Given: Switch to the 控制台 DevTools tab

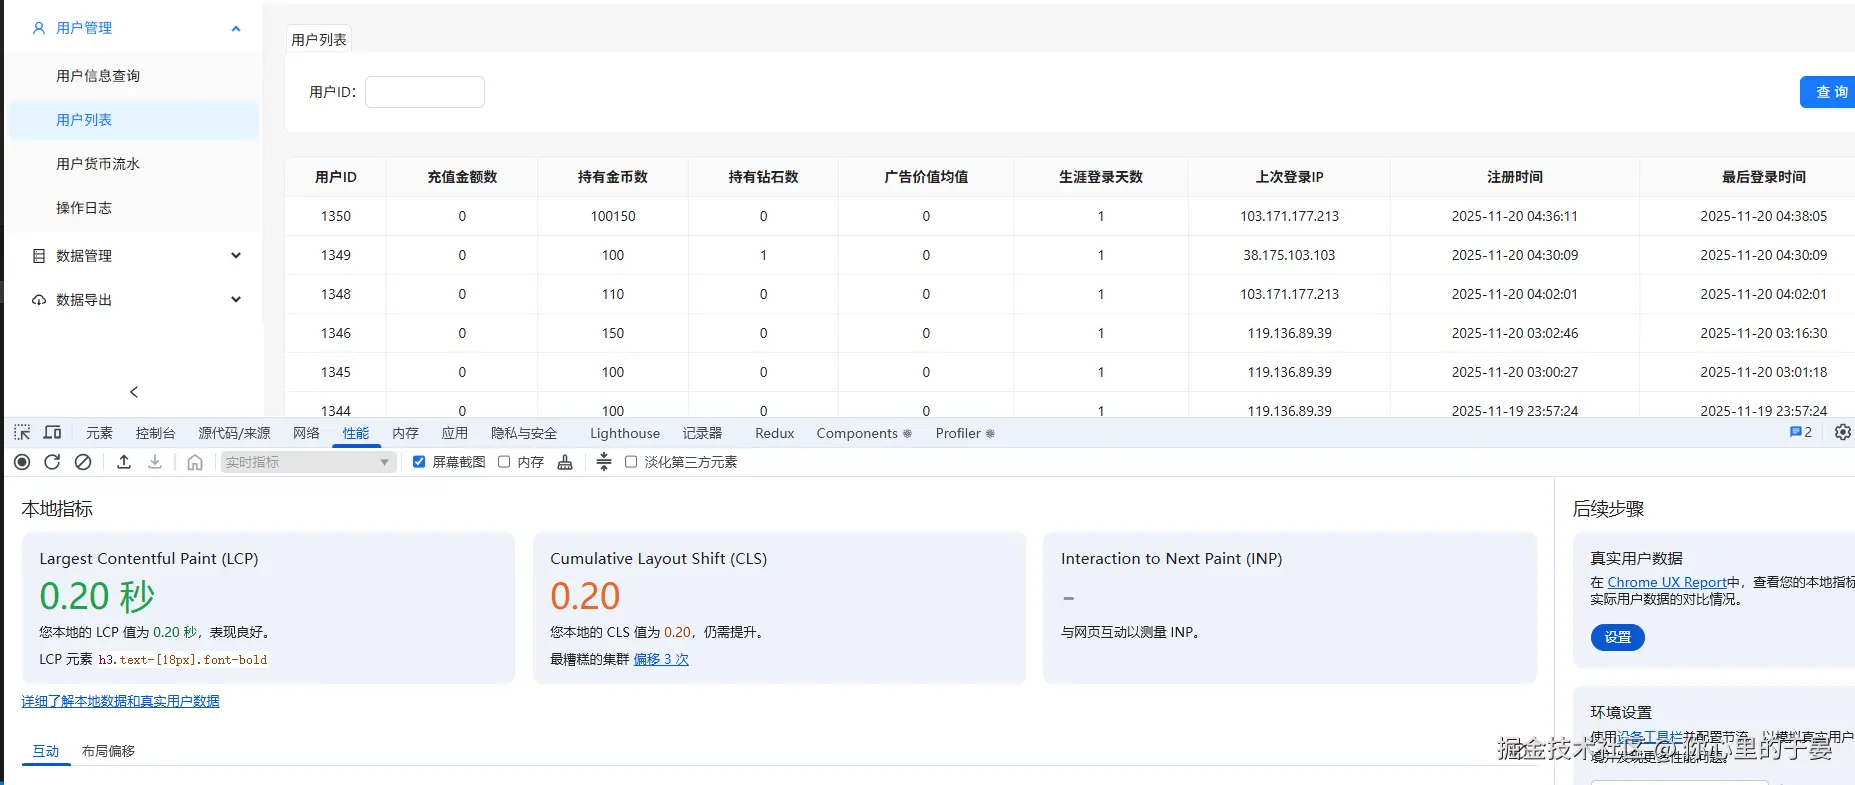Looking at the screenshot, I should click(x=155, y=433).
